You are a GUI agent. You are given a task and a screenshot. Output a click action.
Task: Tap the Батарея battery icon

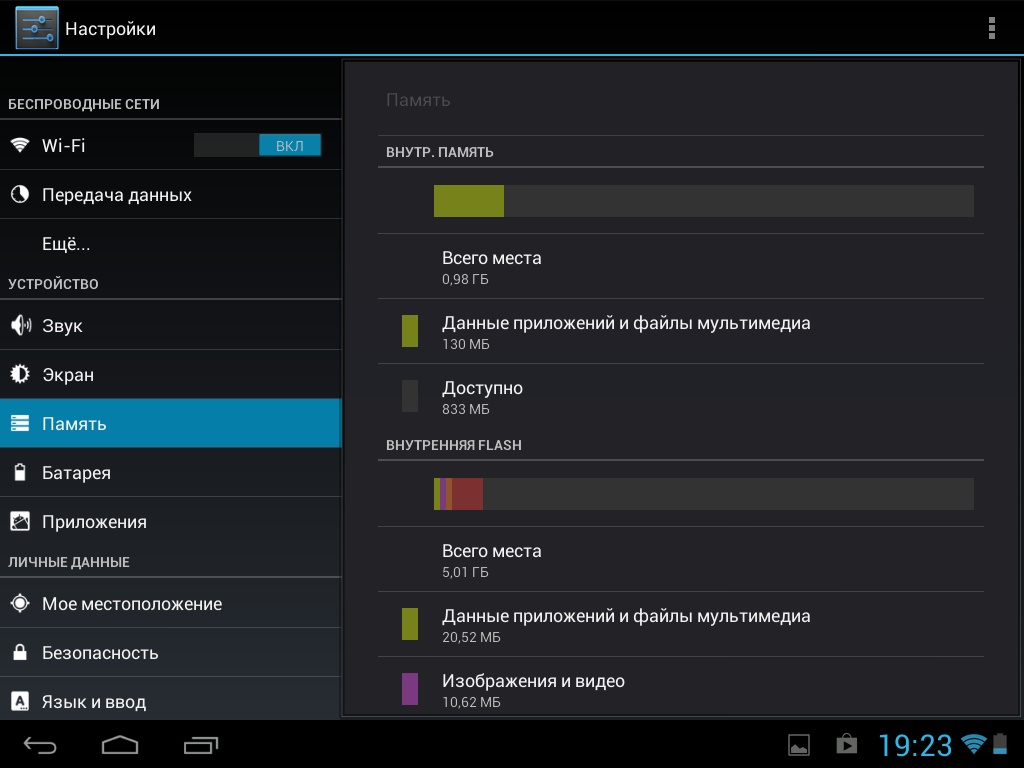click(x=20, y=473)
